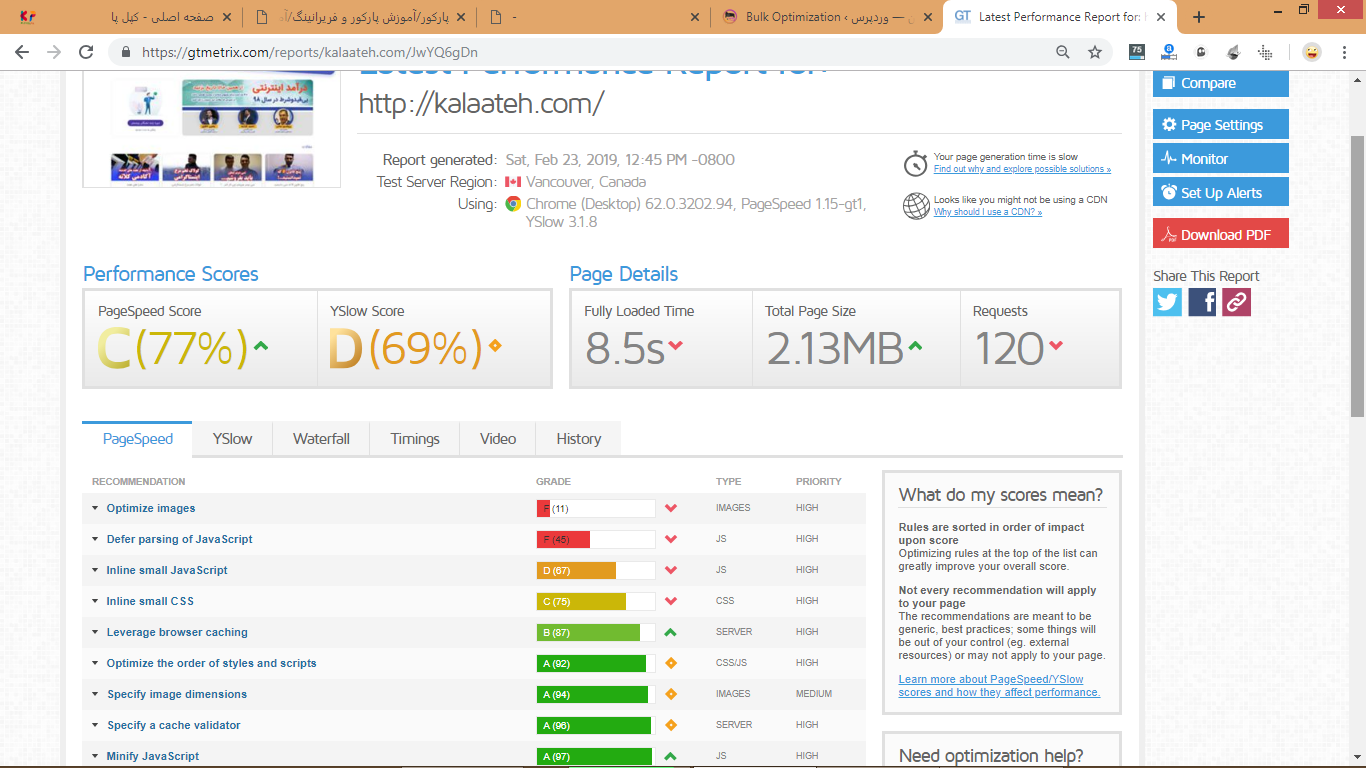Viewport: 1366px width, 768px height.
Task: Click the globe CDN icon
Action: point(916,206)
